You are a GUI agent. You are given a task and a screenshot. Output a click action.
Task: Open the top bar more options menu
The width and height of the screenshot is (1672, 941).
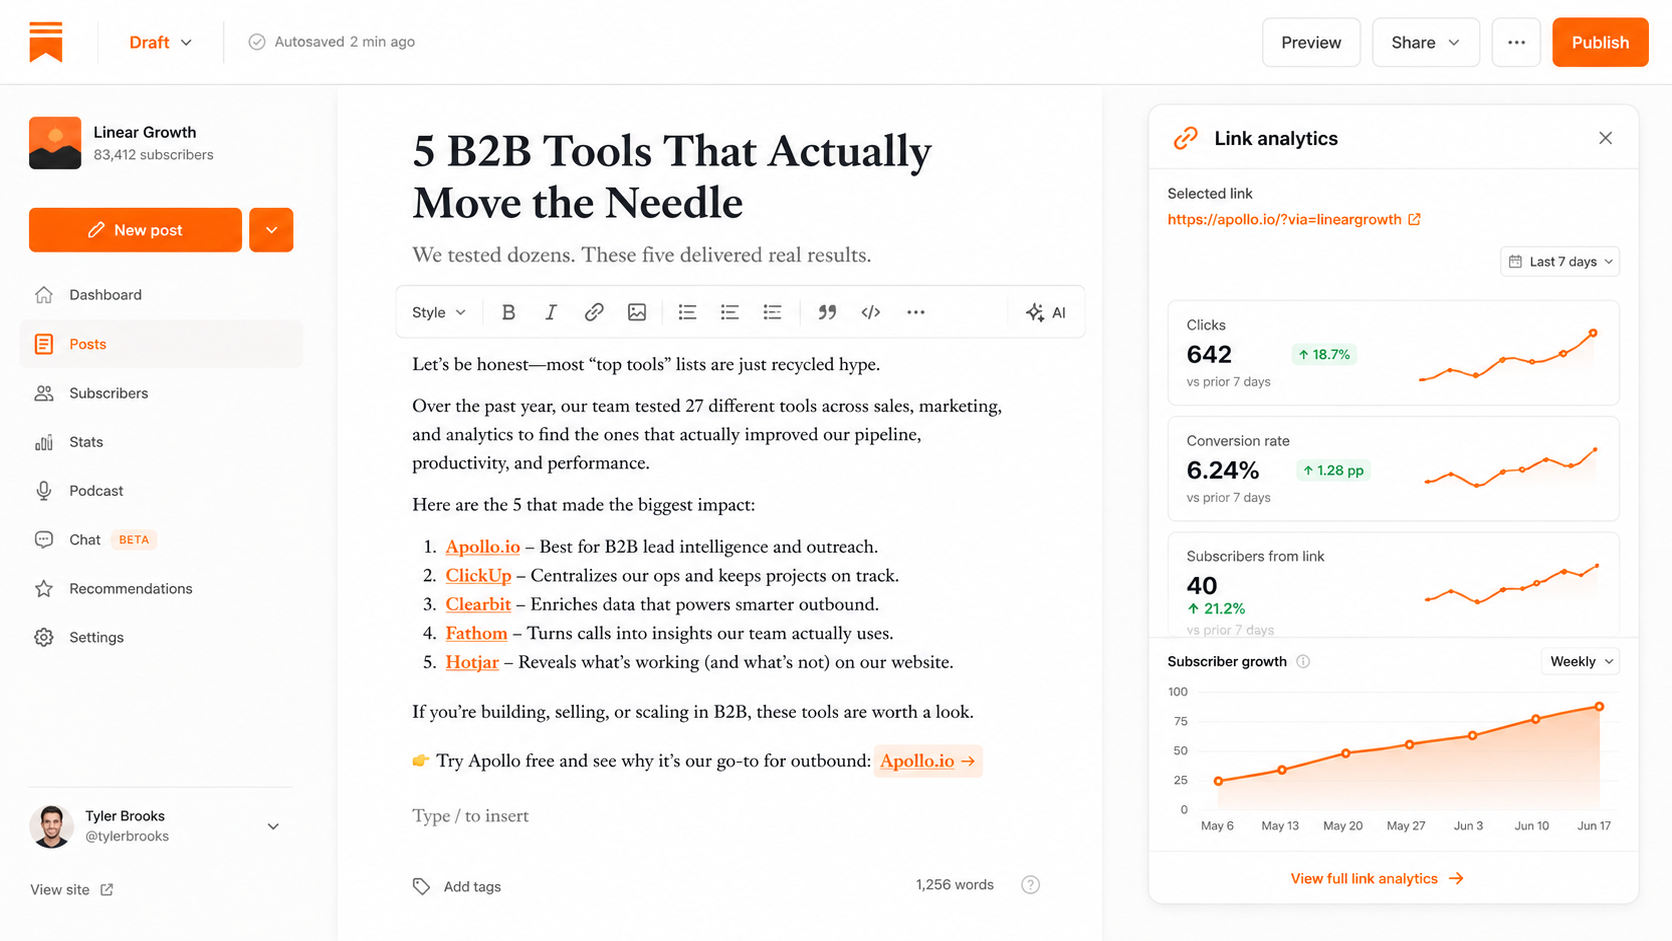click(1516, 42)
